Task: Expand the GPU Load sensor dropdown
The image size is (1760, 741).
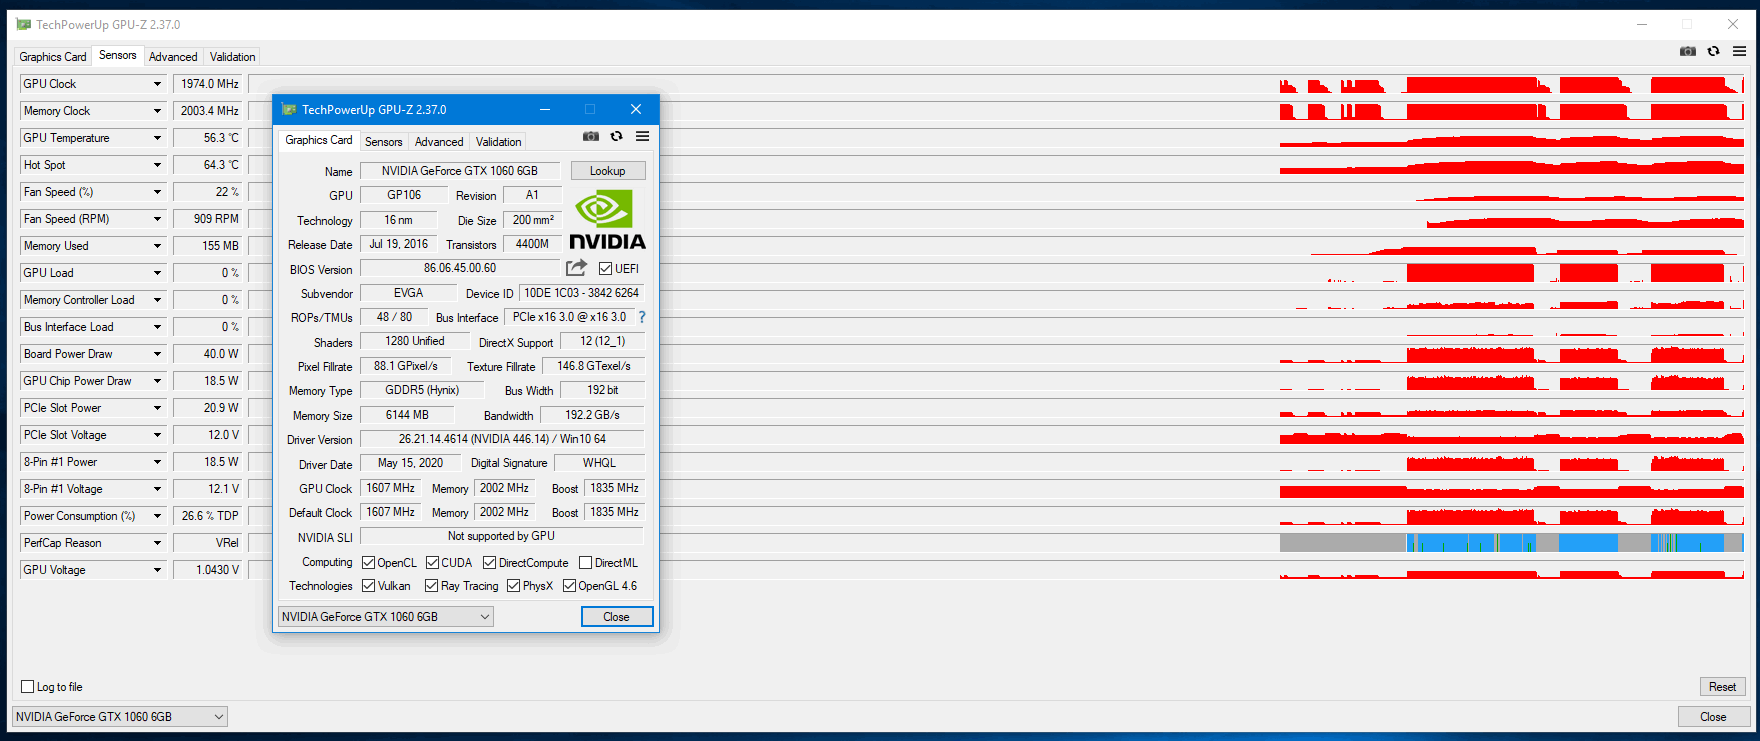Action: tap(157, 273)
